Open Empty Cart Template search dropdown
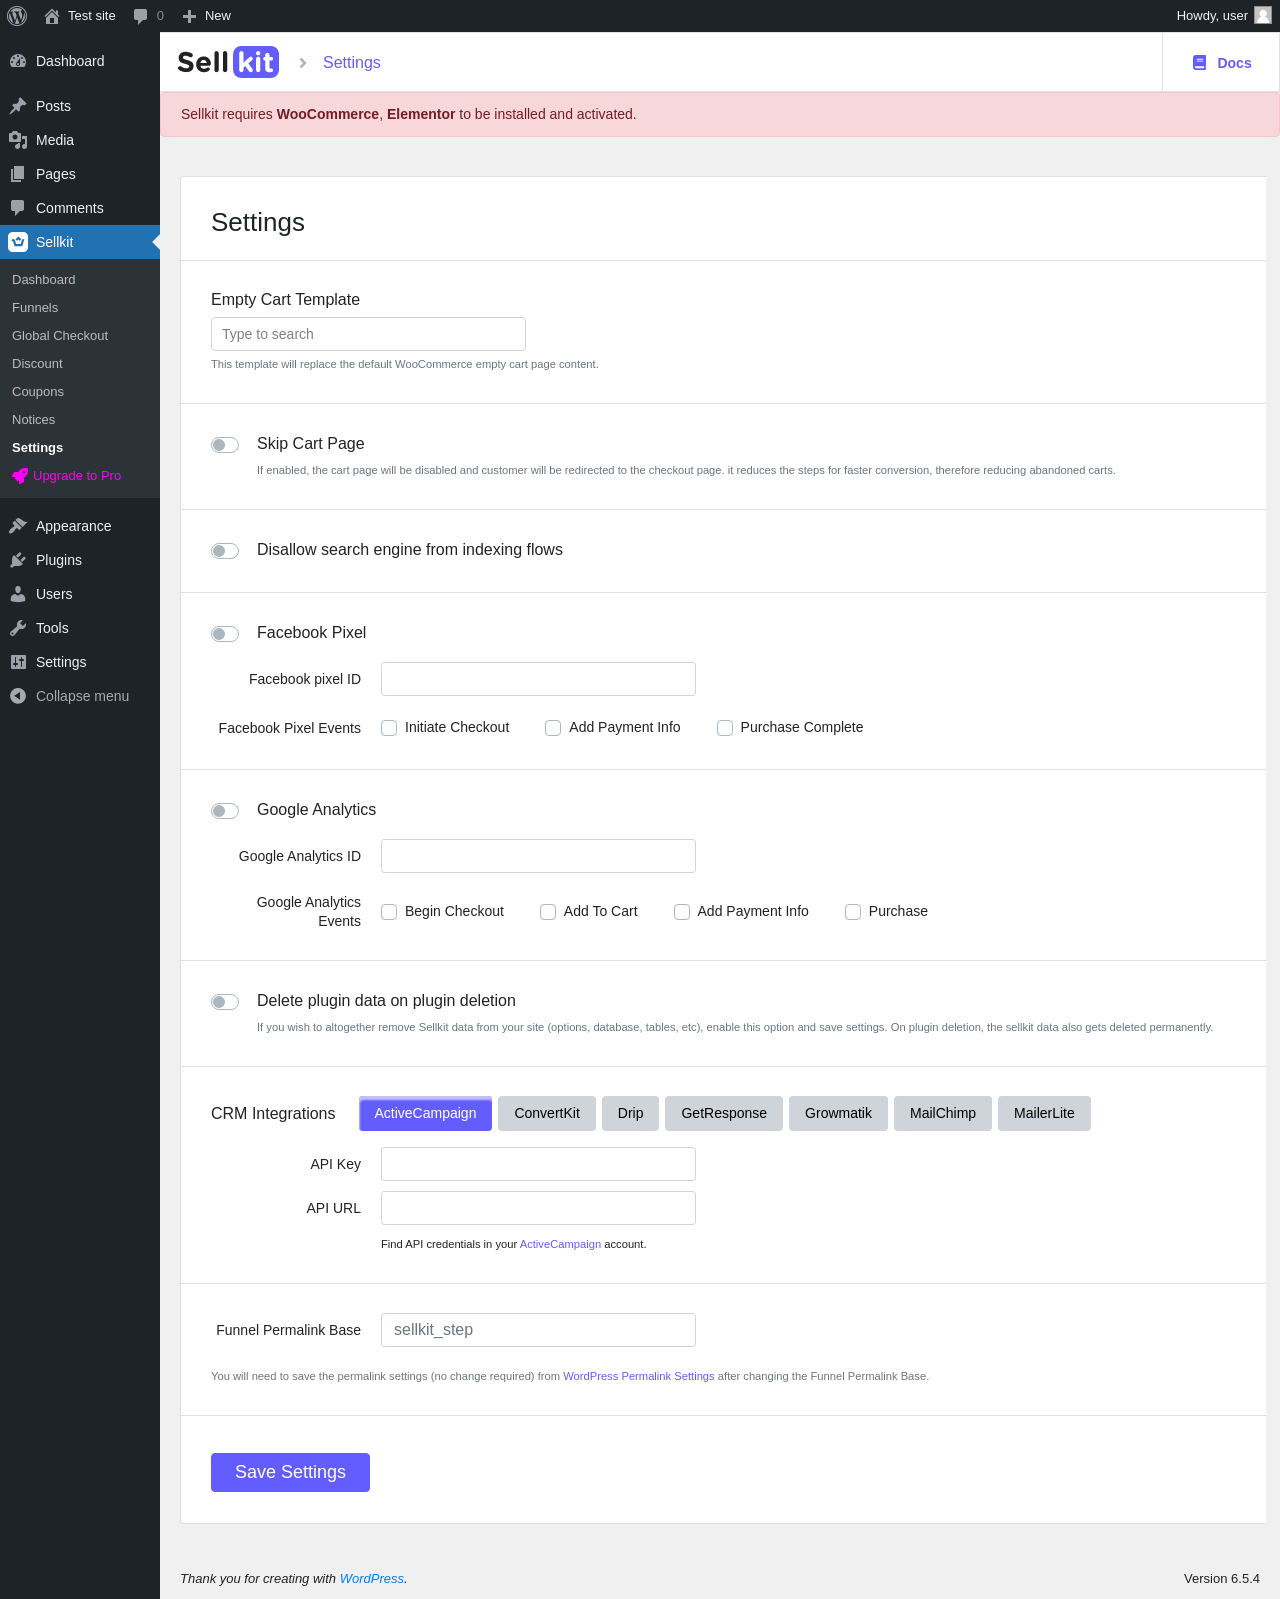 click(x=368, y=334)
